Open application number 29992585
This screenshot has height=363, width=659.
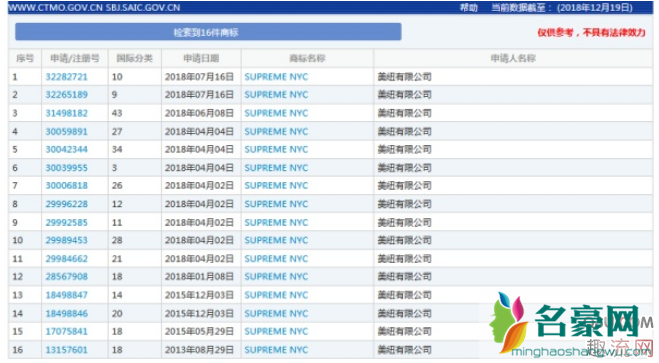pos(66,222)
